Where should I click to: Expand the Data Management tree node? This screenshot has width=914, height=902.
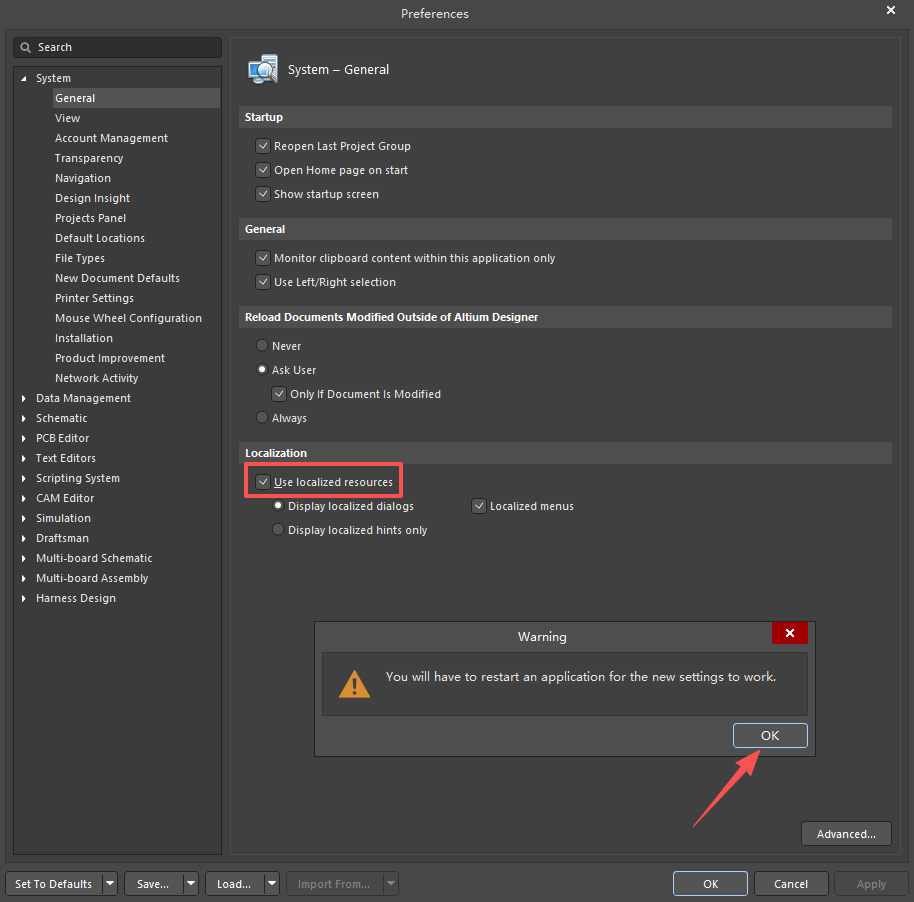tap(25, 398)
